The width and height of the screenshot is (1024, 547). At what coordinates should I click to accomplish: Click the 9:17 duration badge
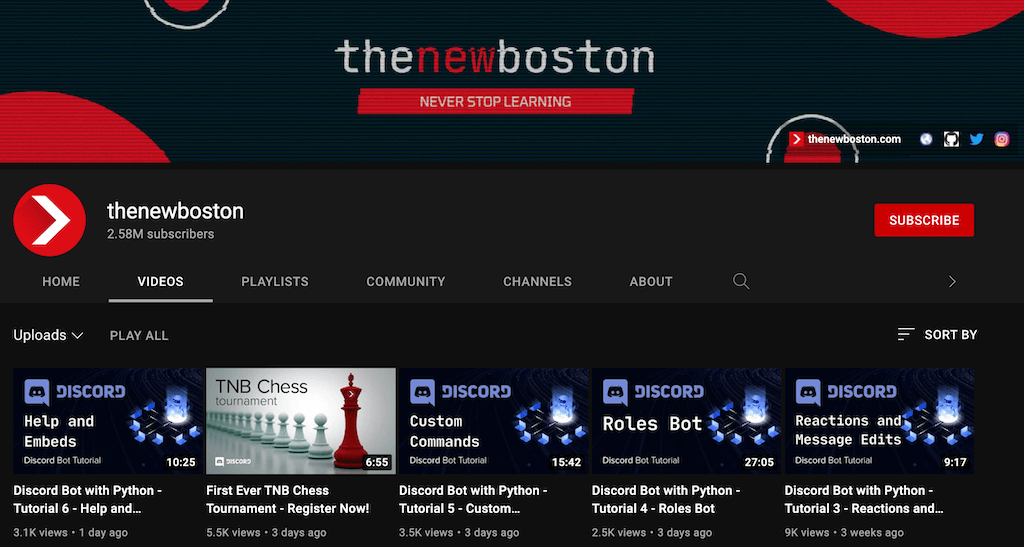(955, 462)
